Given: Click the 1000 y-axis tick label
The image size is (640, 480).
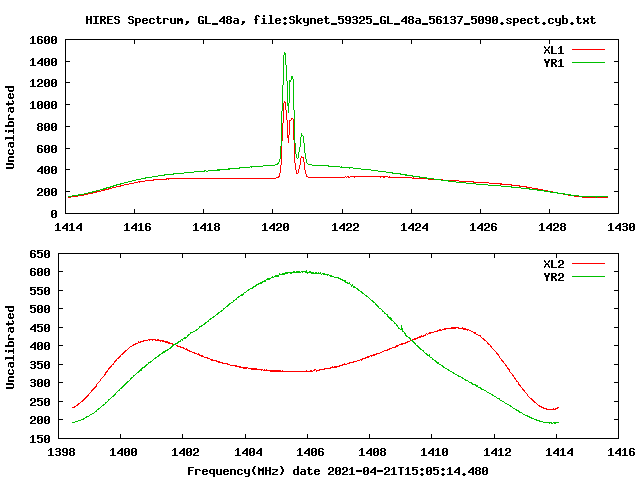Looking at the screenshot, I should click(x=43, y=105).
